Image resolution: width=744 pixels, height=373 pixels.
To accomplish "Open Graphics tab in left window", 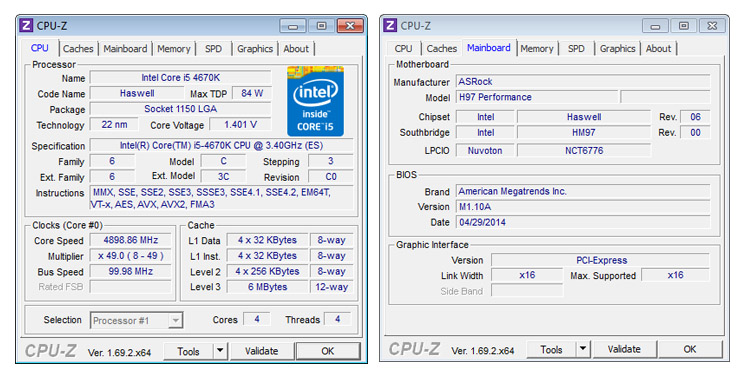I will [x=255, y=49].
